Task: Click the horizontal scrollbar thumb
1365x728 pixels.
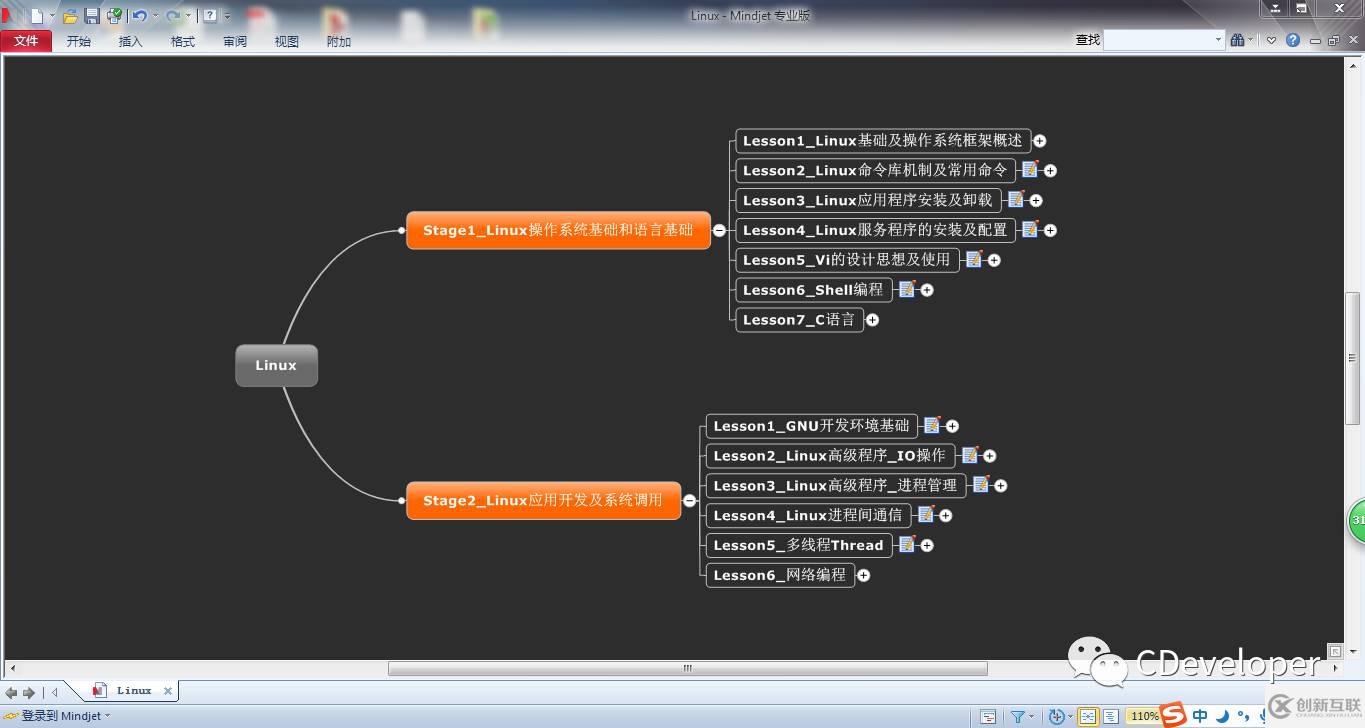Action: pos(688,668)
